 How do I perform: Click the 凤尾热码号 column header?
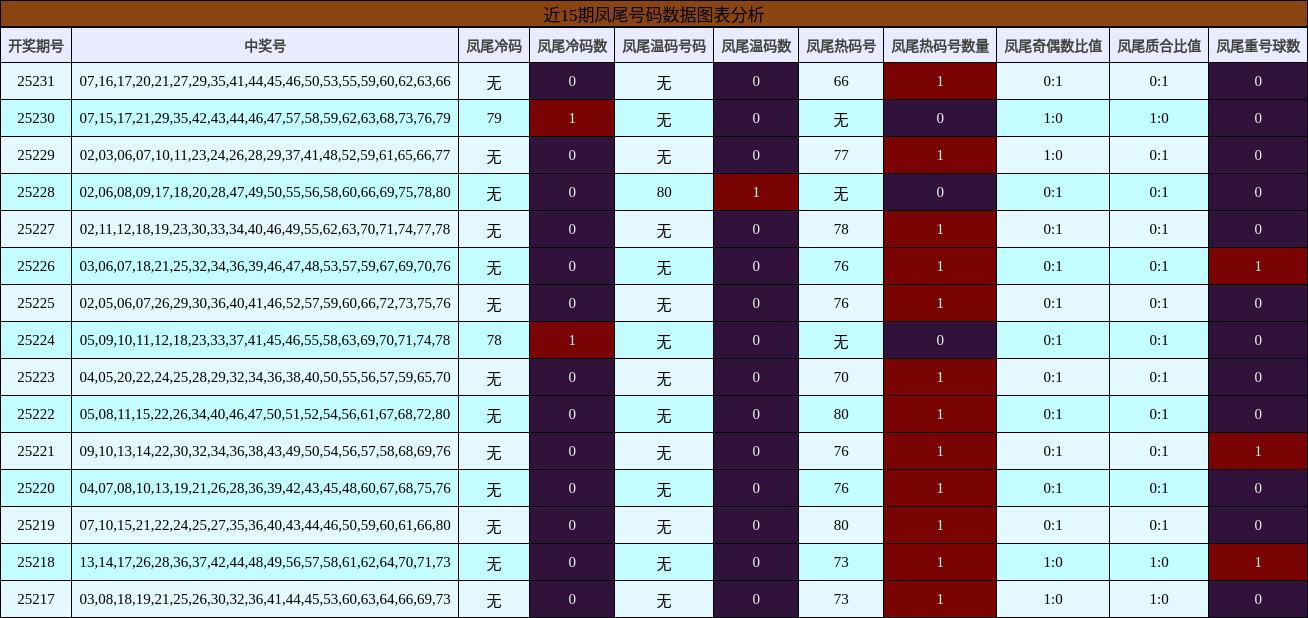point(841,45)
